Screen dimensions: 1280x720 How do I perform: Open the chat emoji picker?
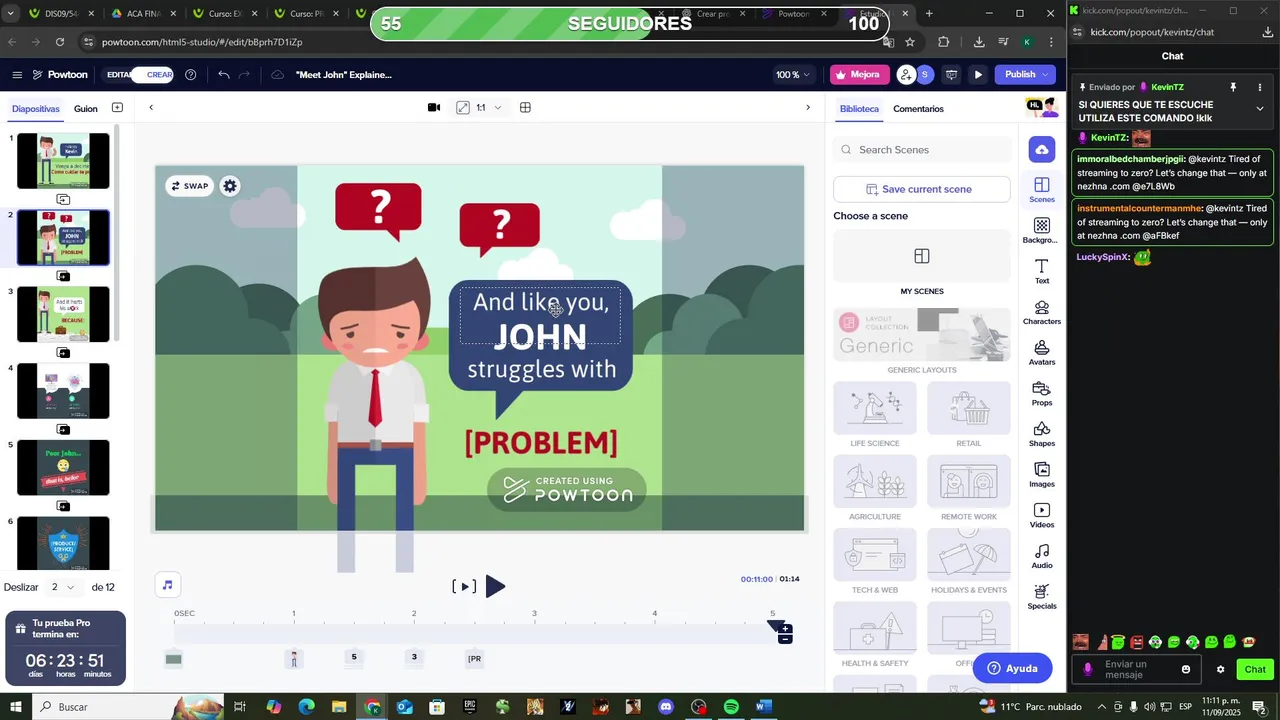pos(1186,670)
